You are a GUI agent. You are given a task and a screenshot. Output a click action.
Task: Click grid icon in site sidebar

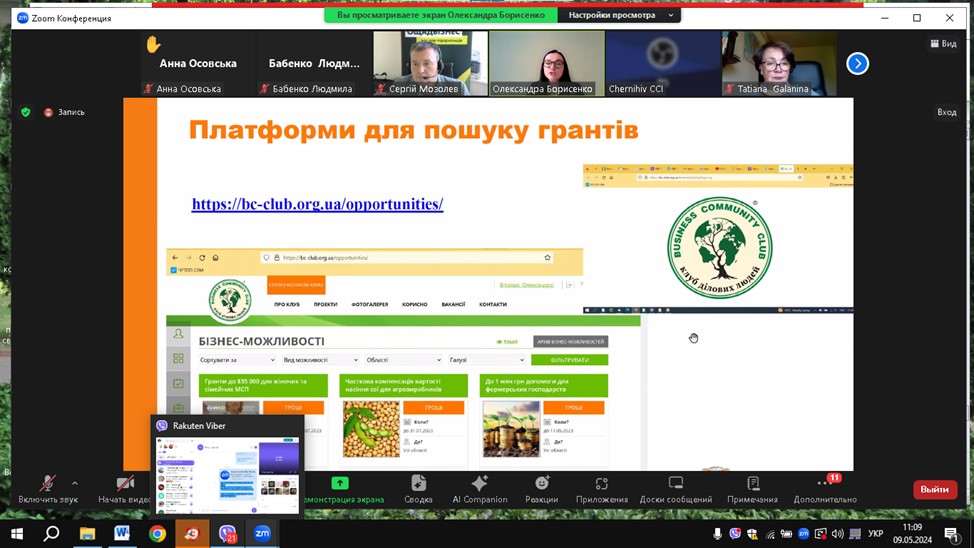pos(178,358)
